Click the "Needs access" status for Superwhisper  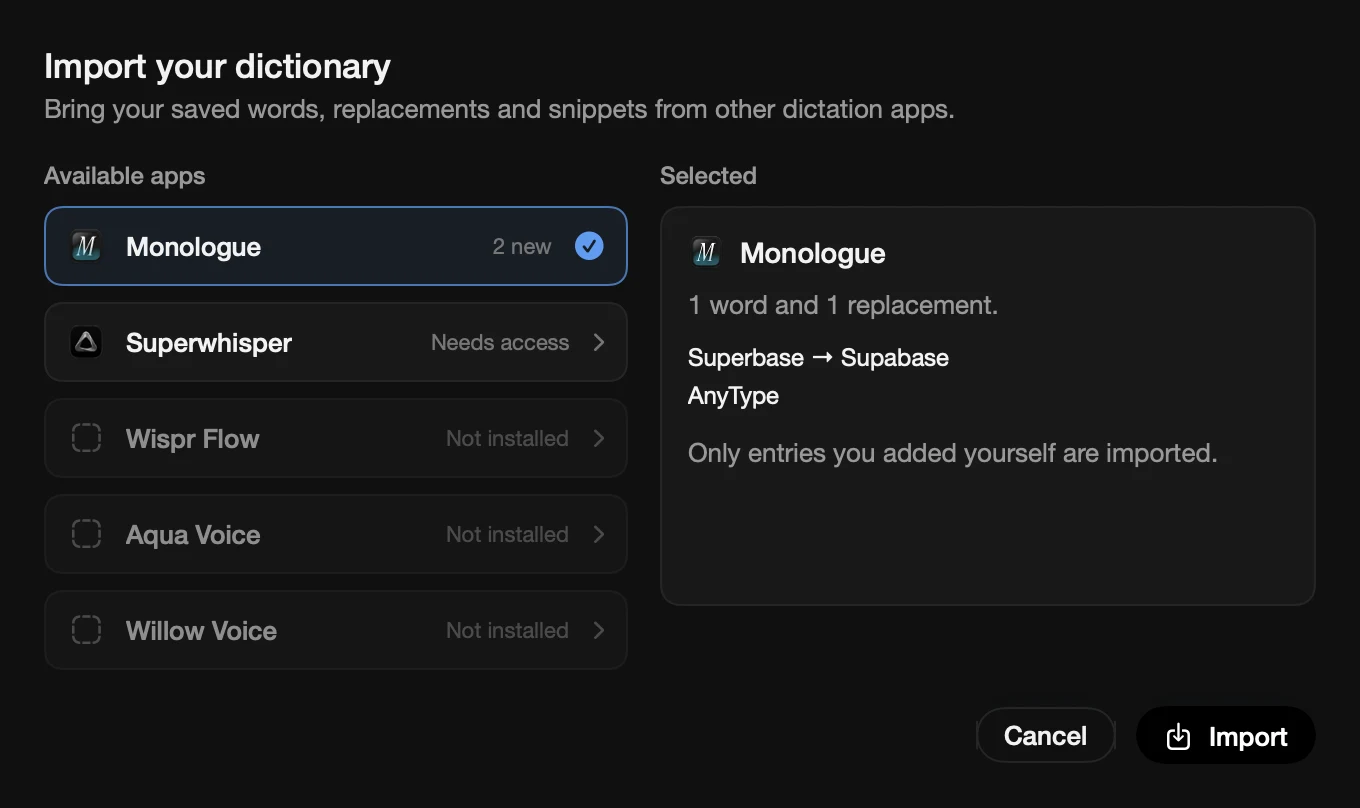pyautogui.click(x=500, y=343)
